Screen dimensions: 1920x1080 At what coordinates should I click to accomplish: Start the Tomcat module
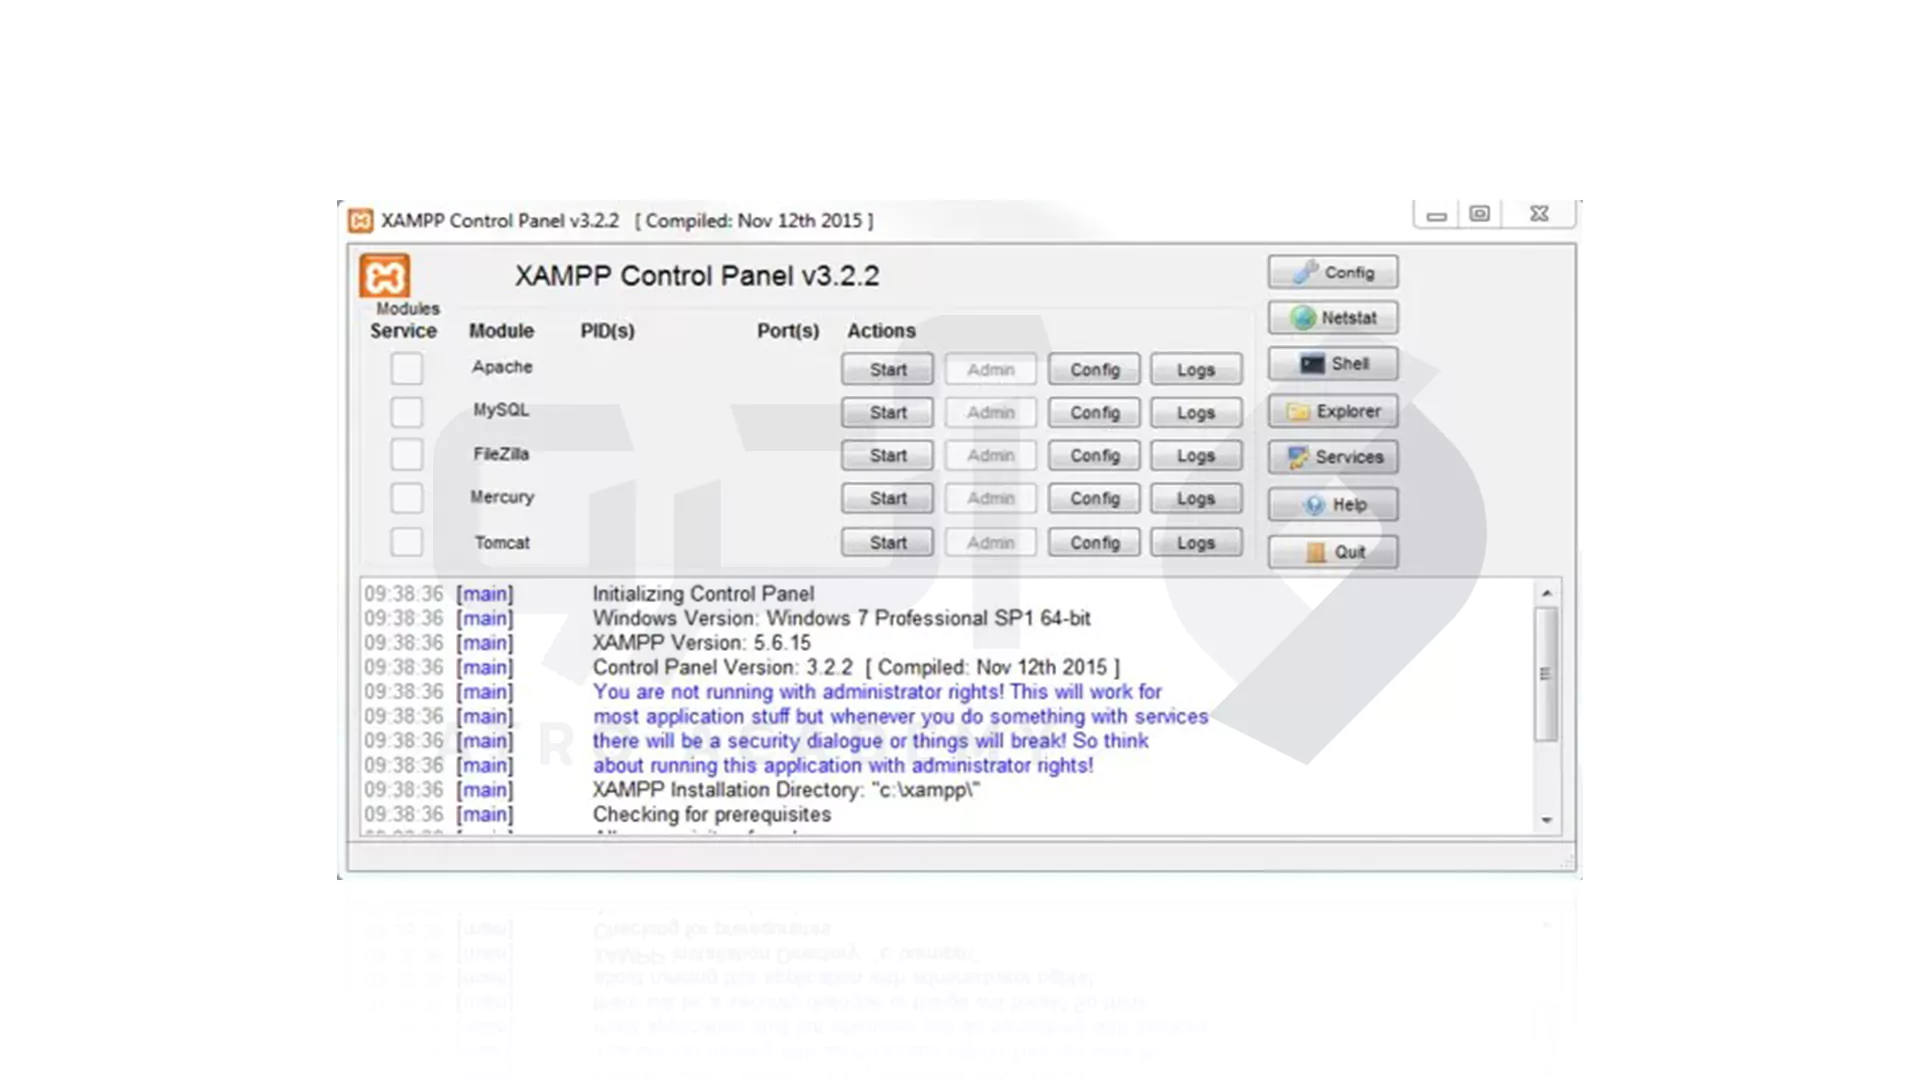pyautogui.click(x=886, y=542)
